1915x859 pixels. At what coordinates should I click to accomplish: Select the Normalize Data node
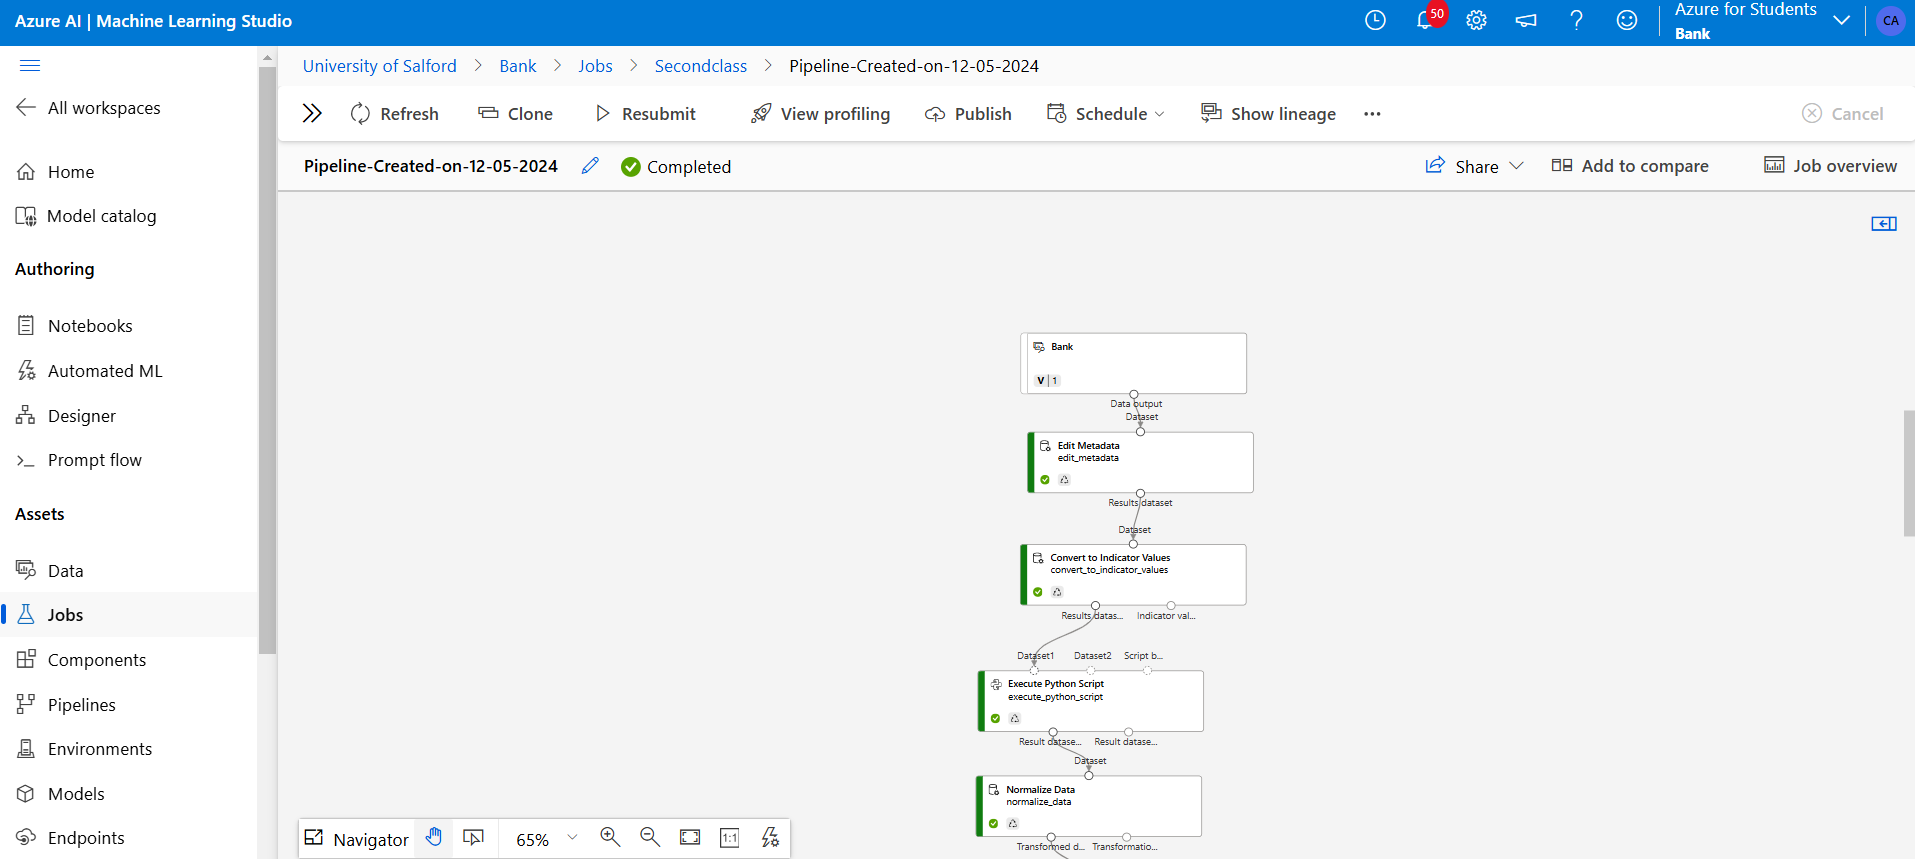[1089, 806]
